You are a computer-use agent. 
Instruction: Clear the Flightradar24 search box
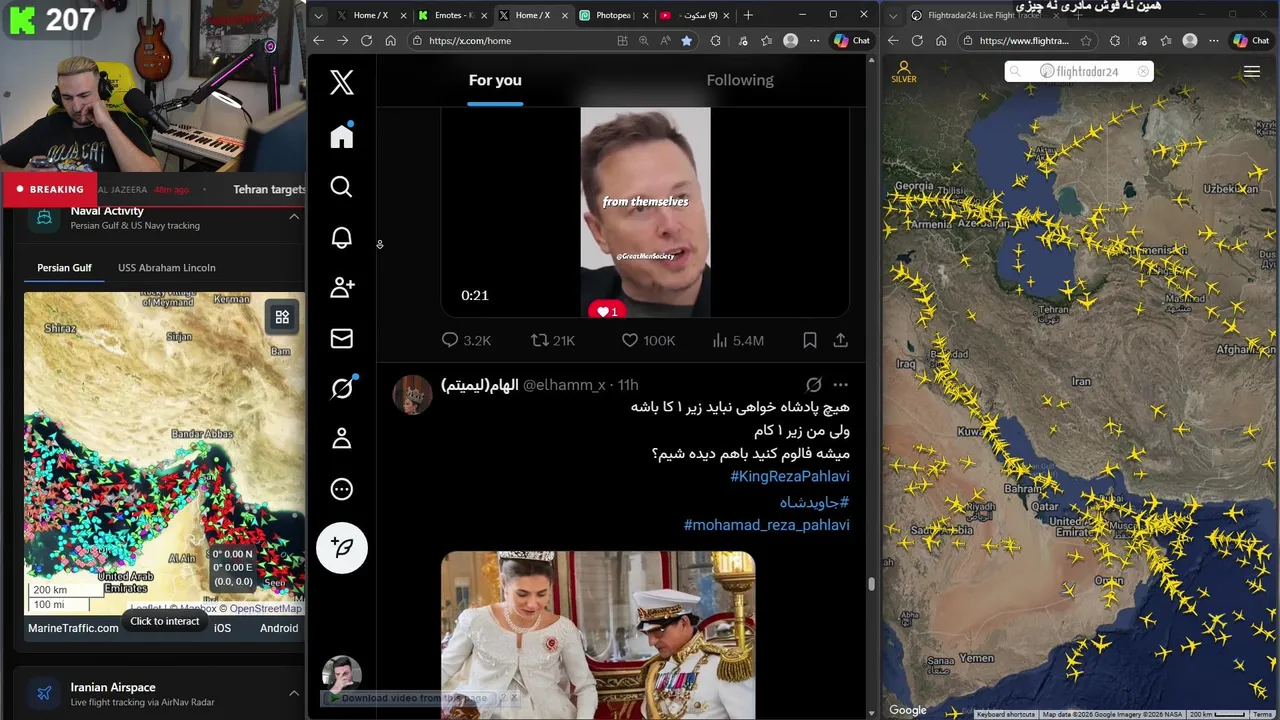(1143, 71)
